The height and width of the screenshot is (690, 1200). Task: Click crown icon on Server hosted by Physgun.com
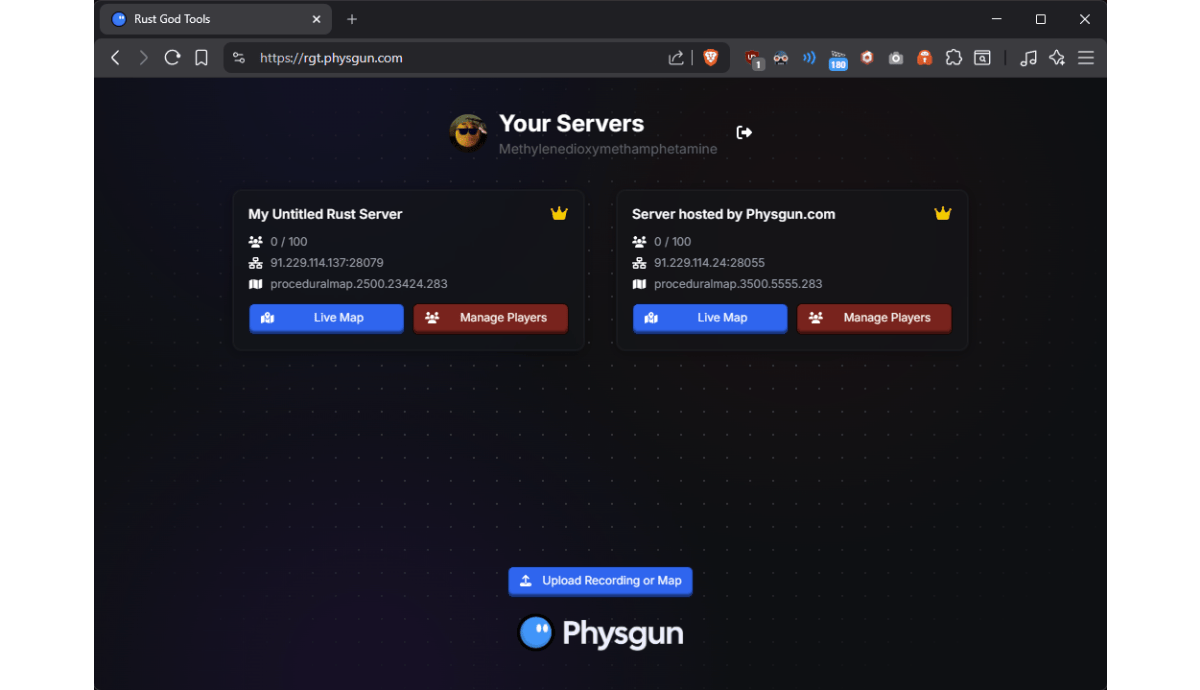pos(943,213)
